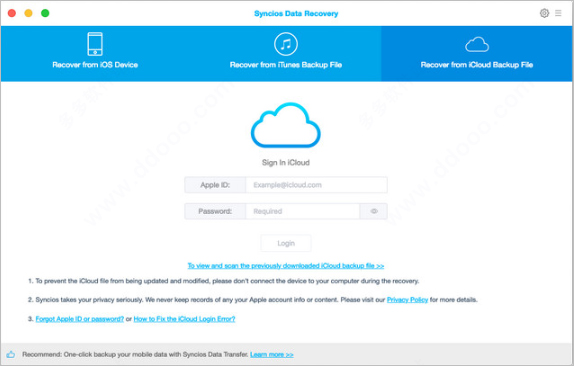Minimize window with yellow button
This screenshot has width=574, height=366.
28,13
